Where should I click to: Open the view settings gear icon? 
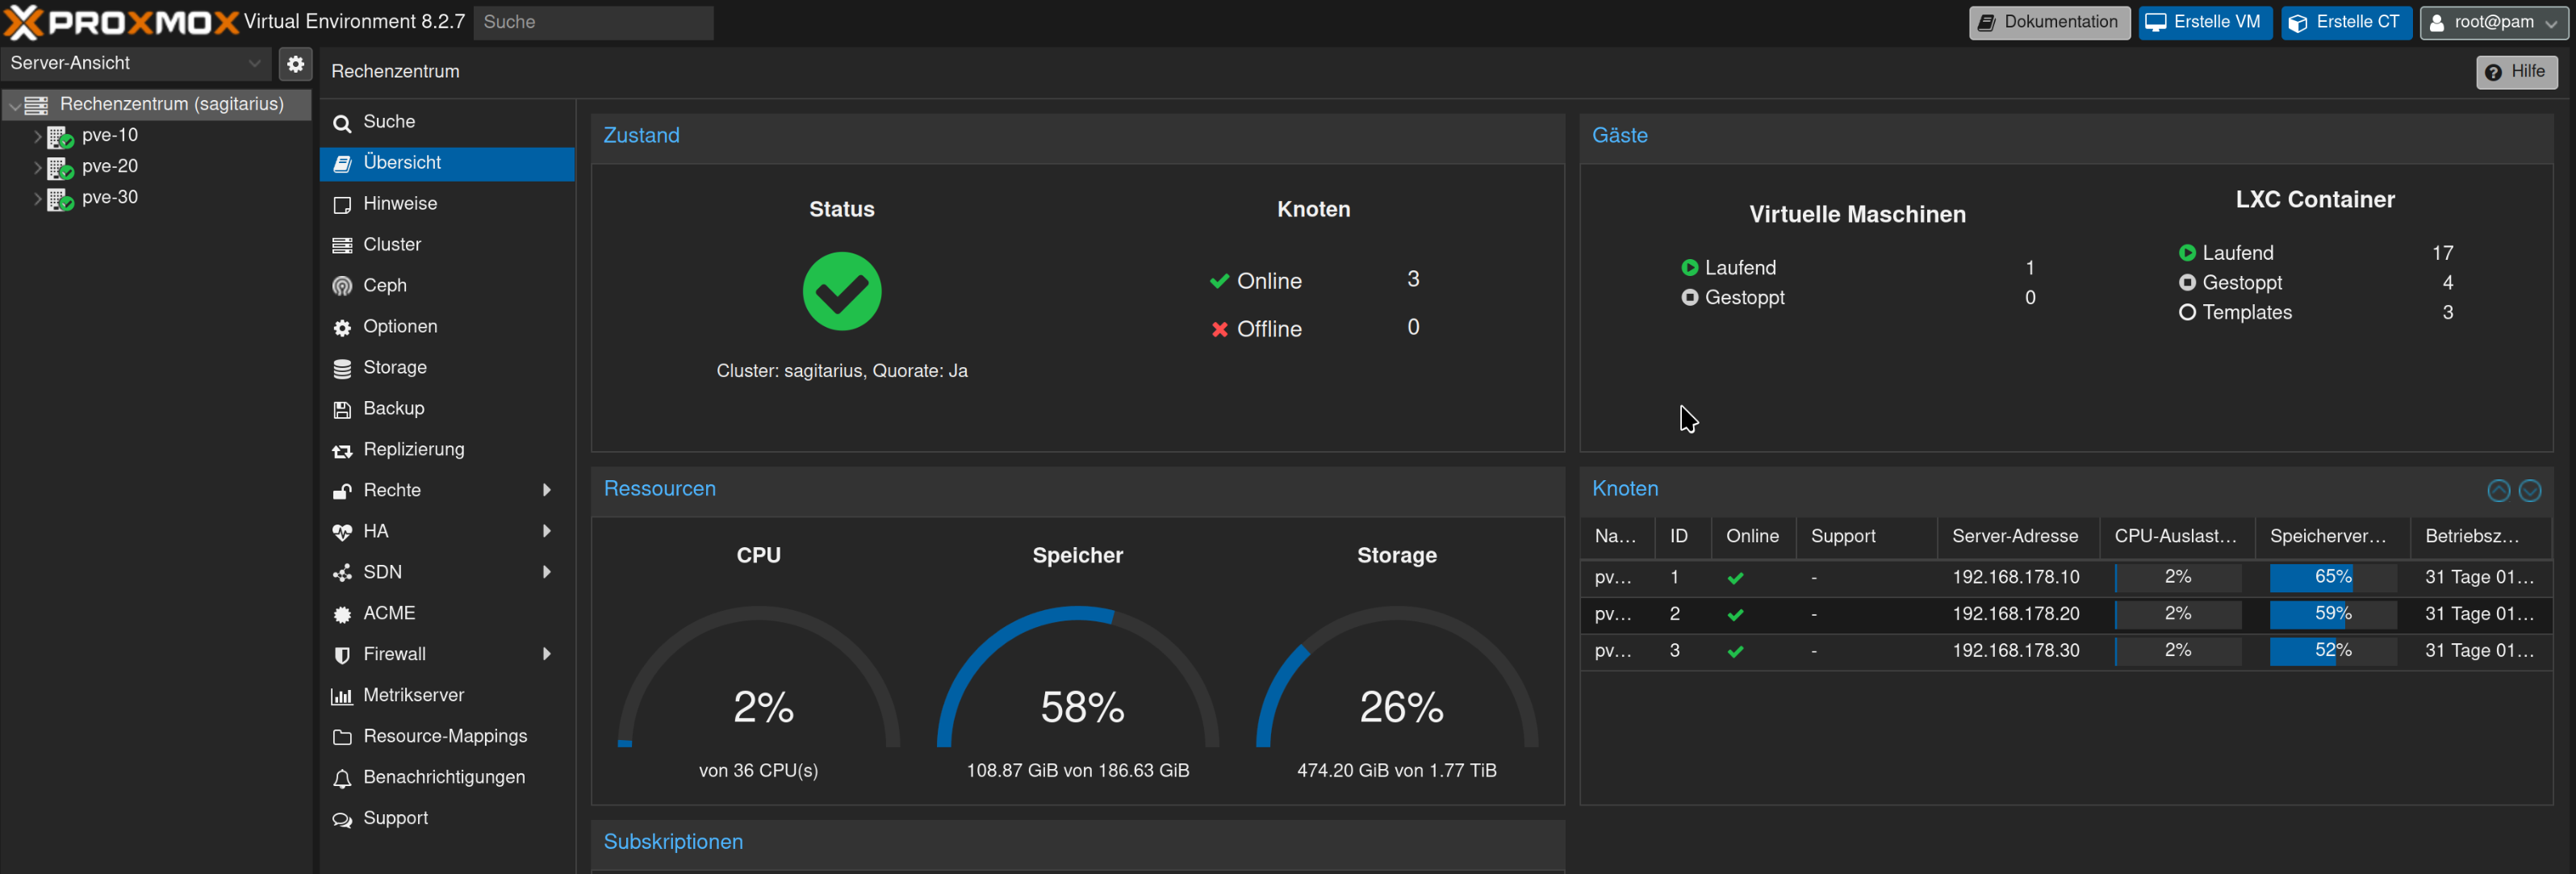coord(295,64)
